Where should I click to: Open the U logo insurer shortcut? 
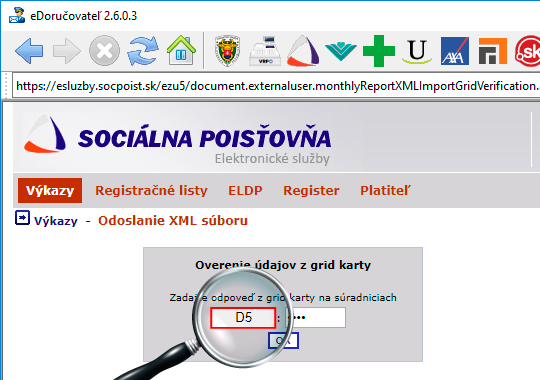(417, 52)
